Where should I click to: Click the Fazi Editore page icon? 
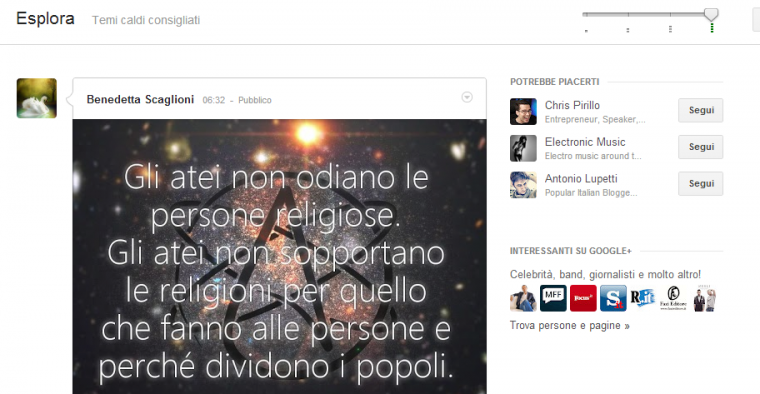(x=673, y=298)
